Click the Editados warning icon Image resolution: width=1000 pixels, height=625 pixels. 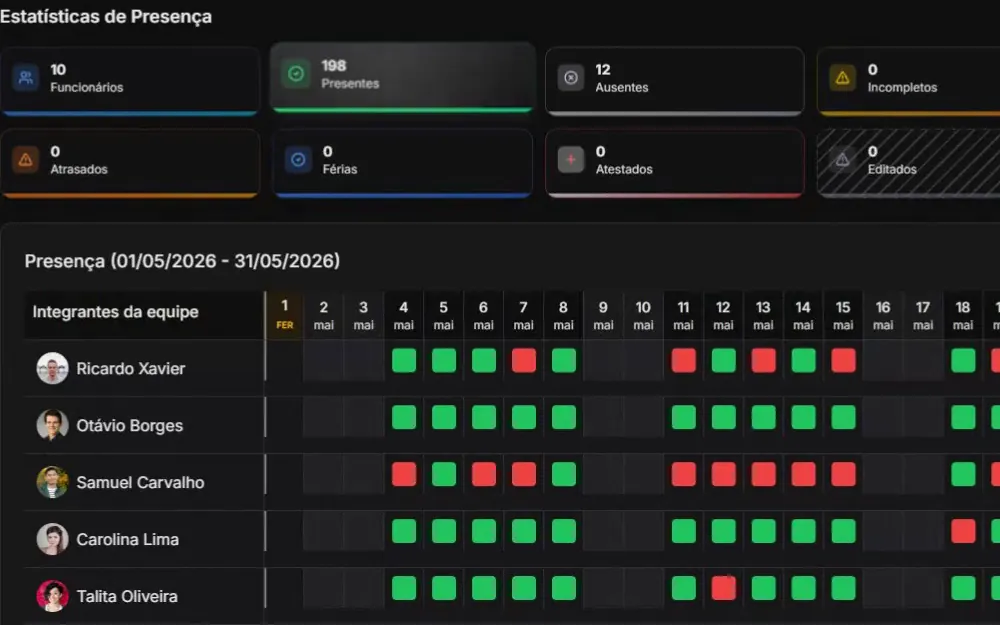click(842, 159)
